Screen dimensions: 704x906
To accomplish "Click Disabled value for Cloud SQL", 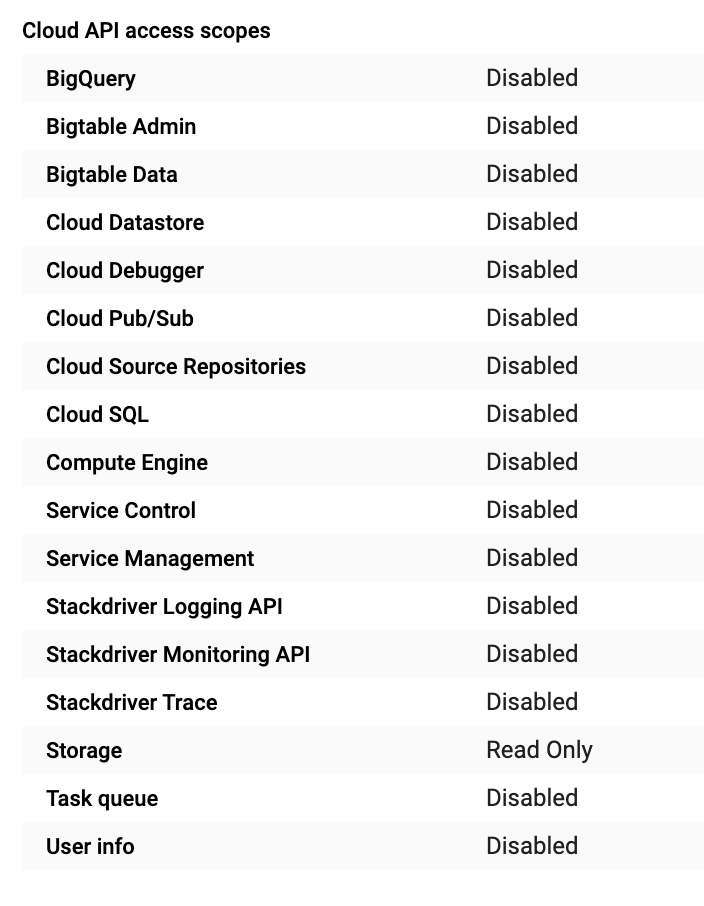I will tap(532, 414).
